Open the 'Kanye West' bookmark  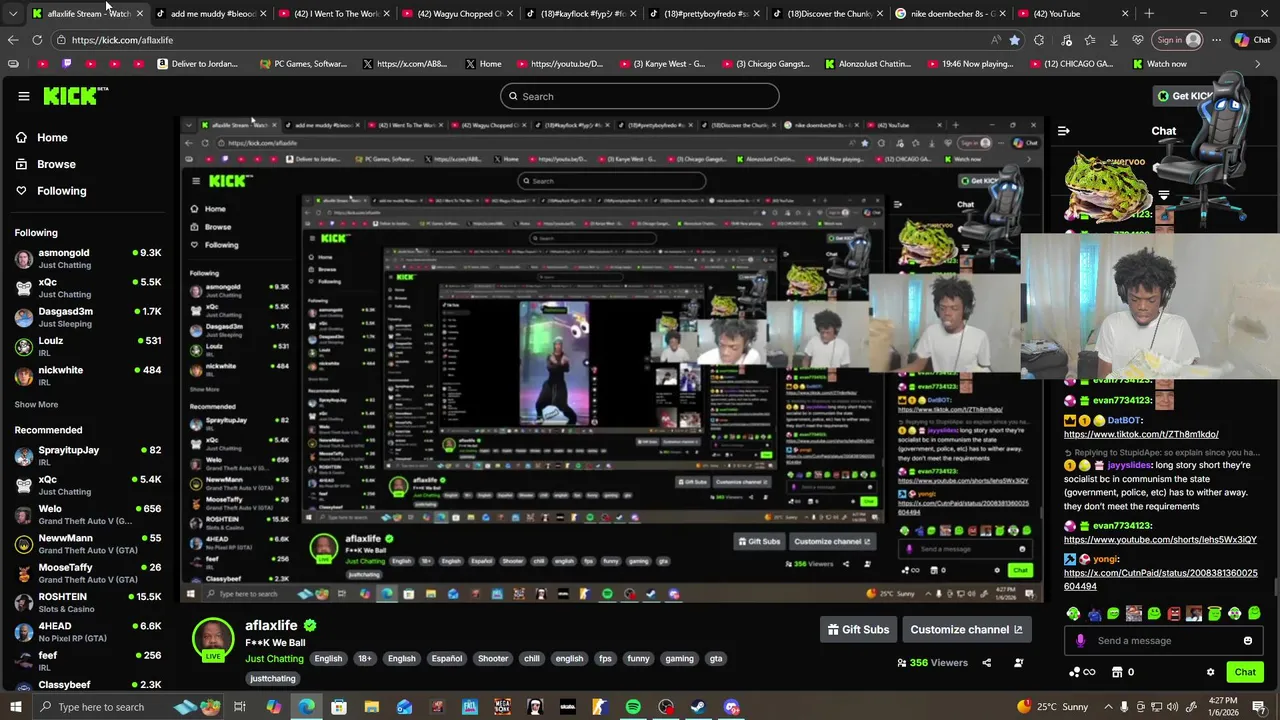pos(662,64)
